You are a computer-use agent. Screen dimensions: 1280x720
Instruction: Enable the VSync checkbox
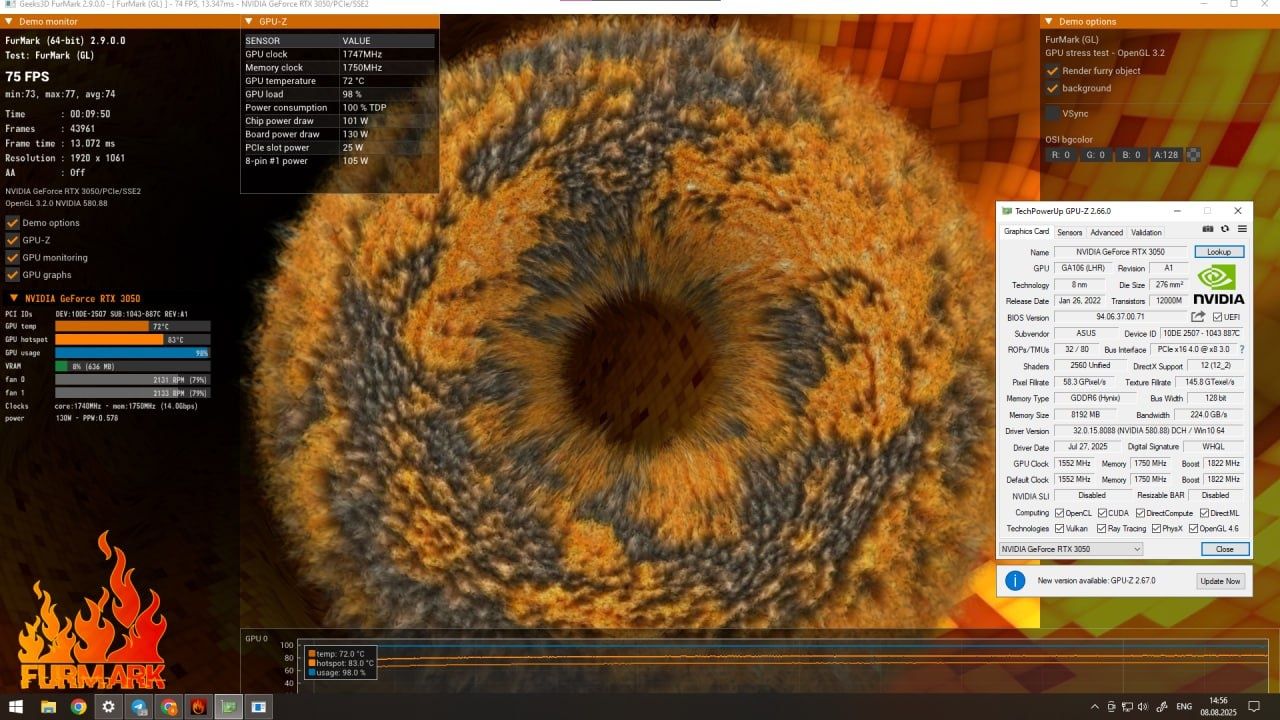(x=1052, y=114)
